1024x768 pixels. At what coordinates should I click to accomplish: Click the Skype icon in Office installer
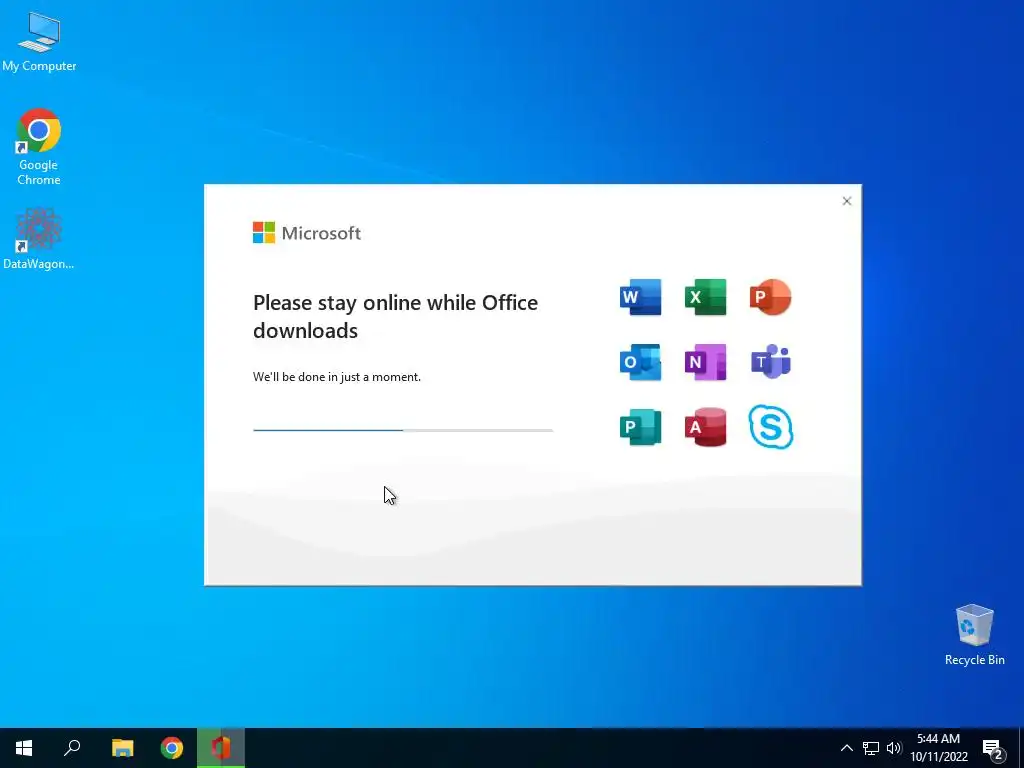(771, 427)
